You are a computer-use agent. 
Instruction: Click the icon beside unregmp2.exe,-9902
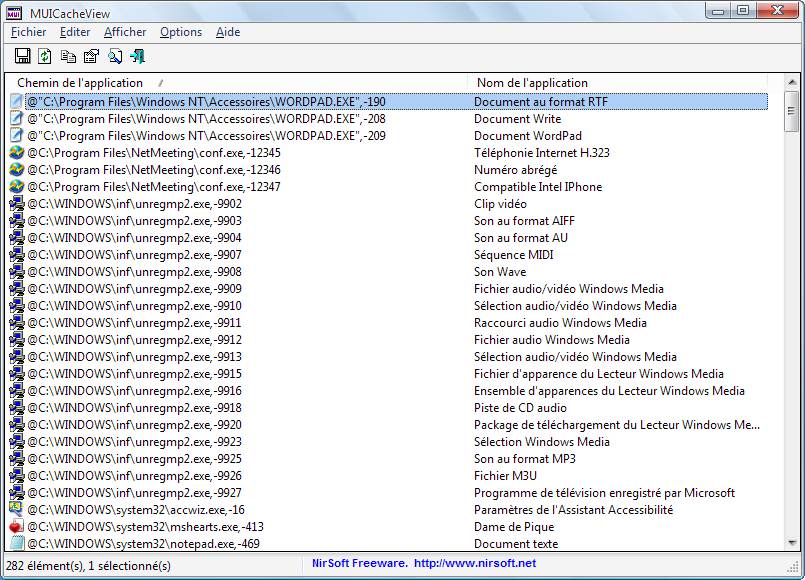click(x=16, y=203)
